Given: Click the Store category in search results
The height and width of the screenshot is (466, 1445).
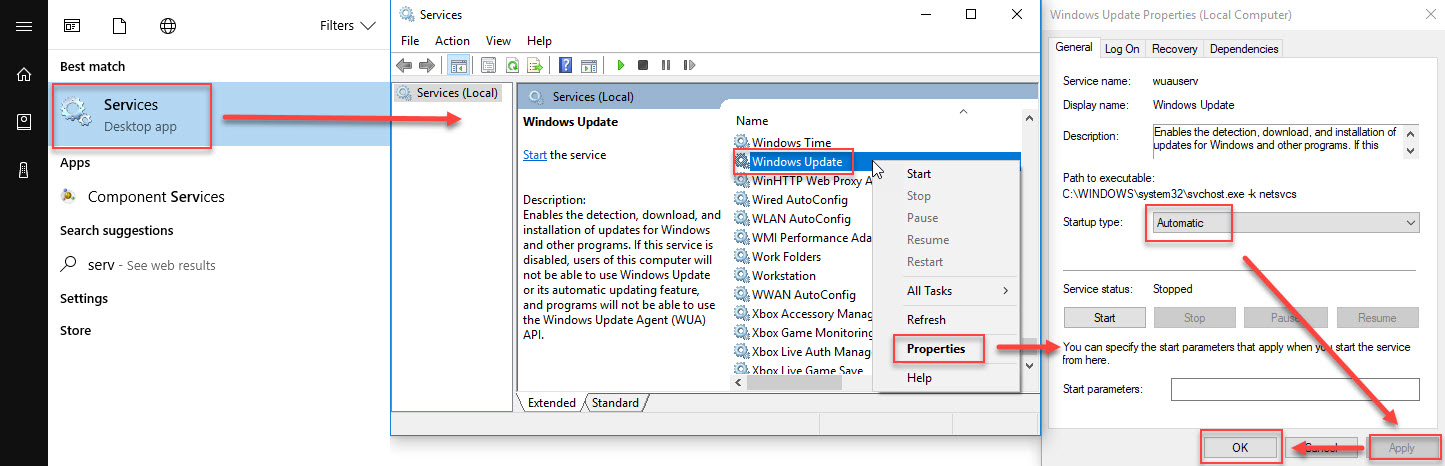Looking at the screenshot, I should 75,330.
